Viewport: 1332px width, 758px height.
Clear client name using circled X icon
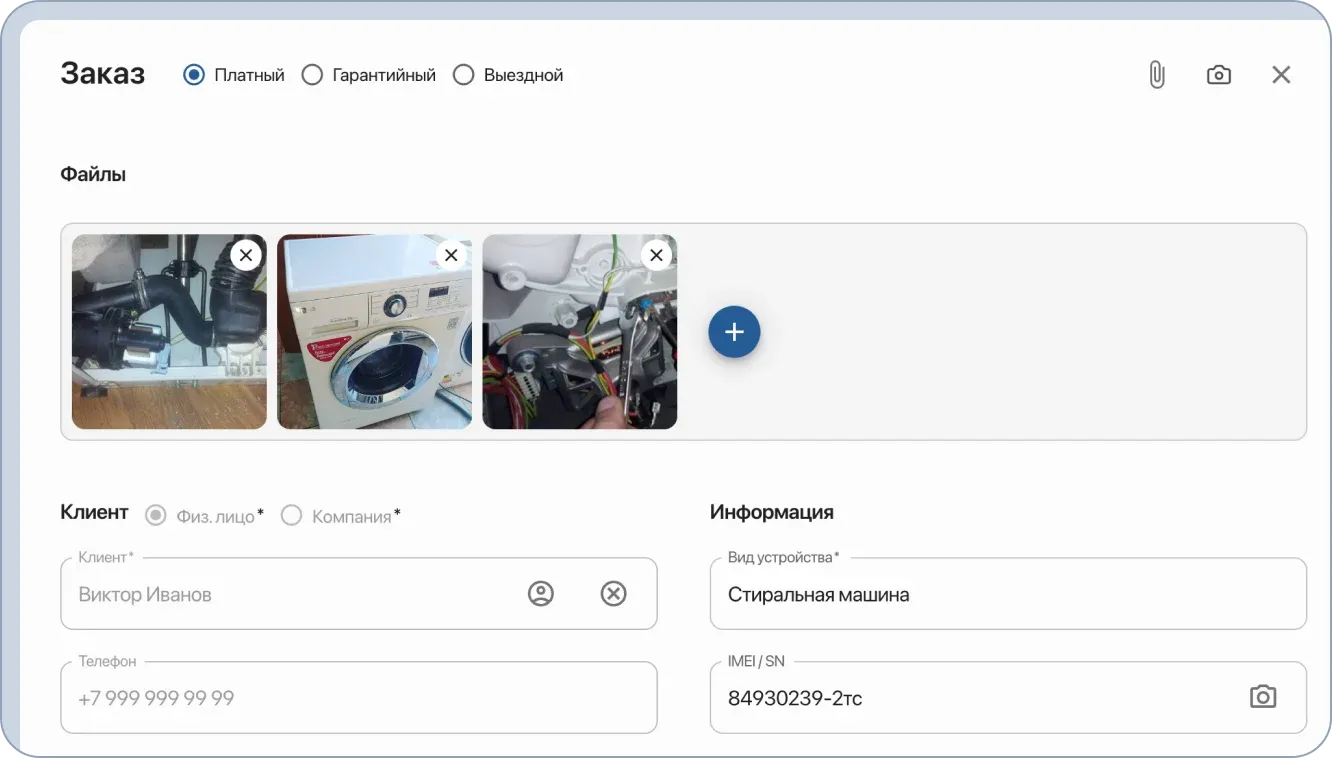point(613,593)
